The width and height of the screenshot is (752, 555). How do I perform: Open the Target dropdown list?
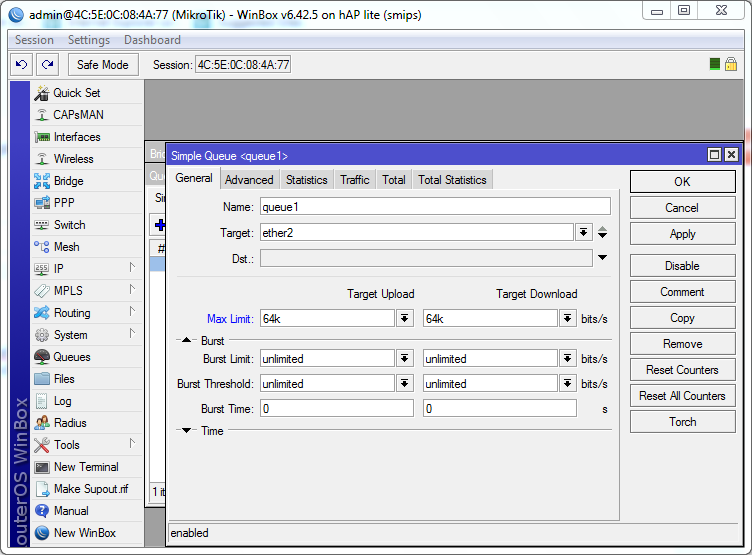pos(583,233)
